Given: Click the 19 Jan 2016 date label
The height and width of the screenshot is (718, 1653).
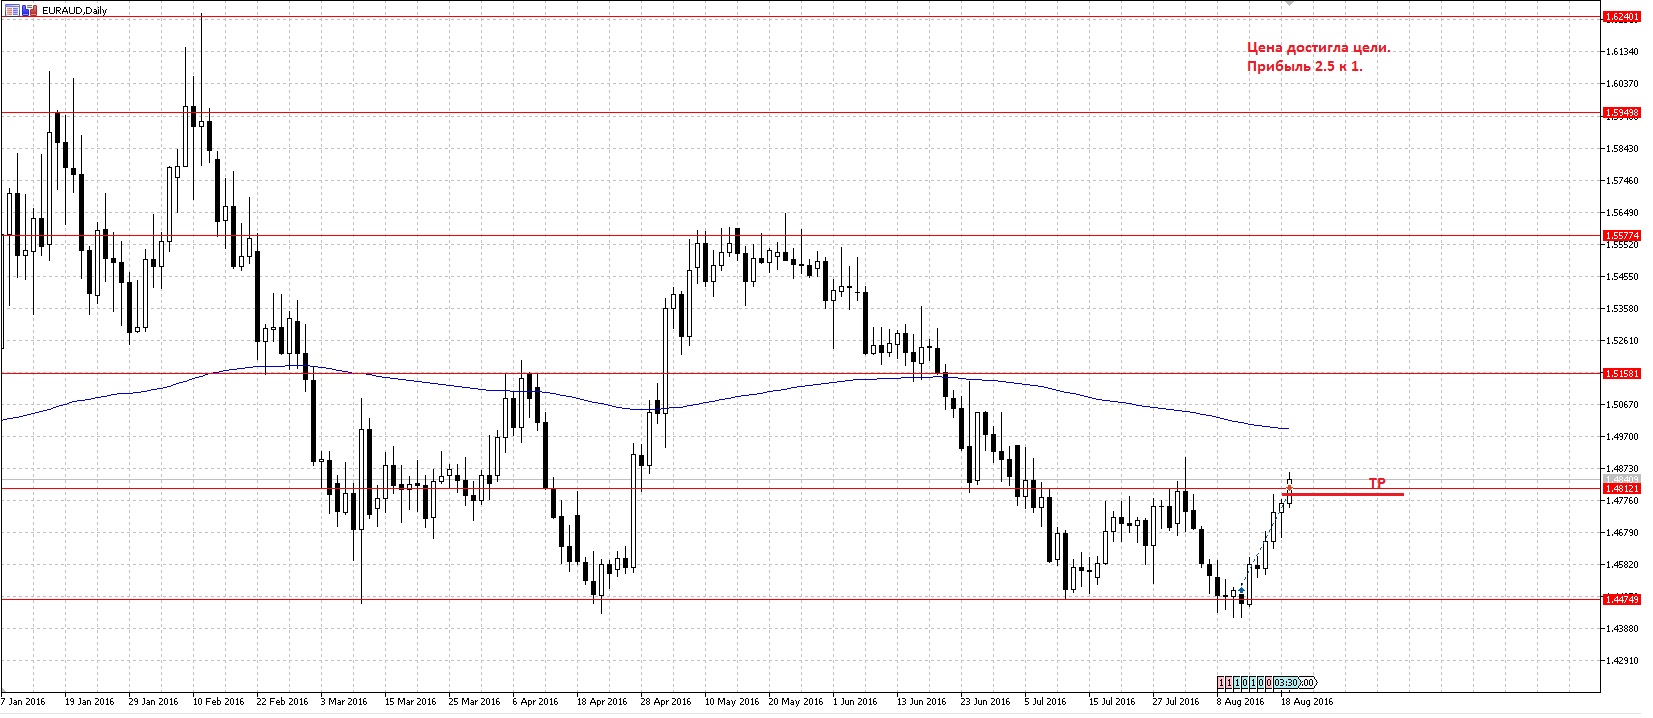Looking at the screenshot, I should [89, 702].
